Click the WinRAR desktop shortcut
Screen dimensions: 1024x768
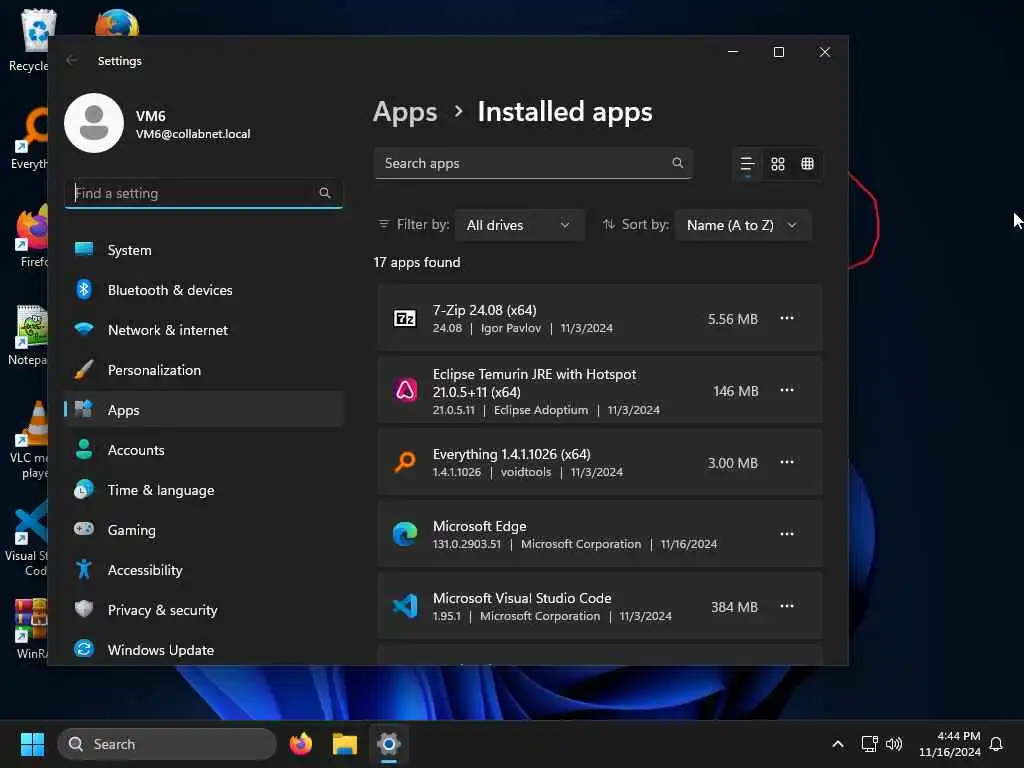30,628
